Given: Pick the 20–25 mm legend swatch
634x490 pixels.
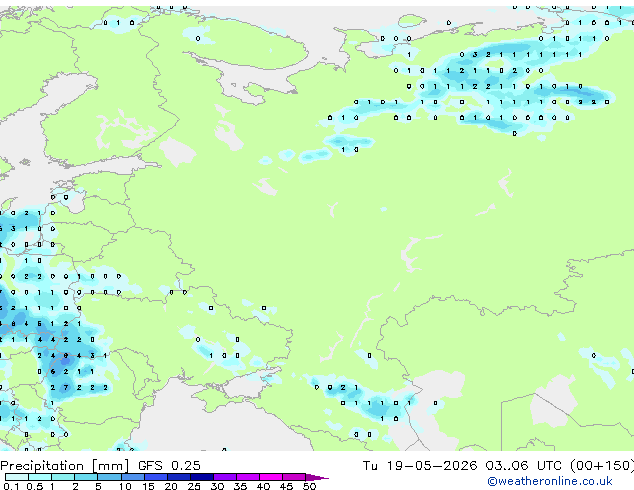Looking at the screenshot, I should click(x=178, y=477).
